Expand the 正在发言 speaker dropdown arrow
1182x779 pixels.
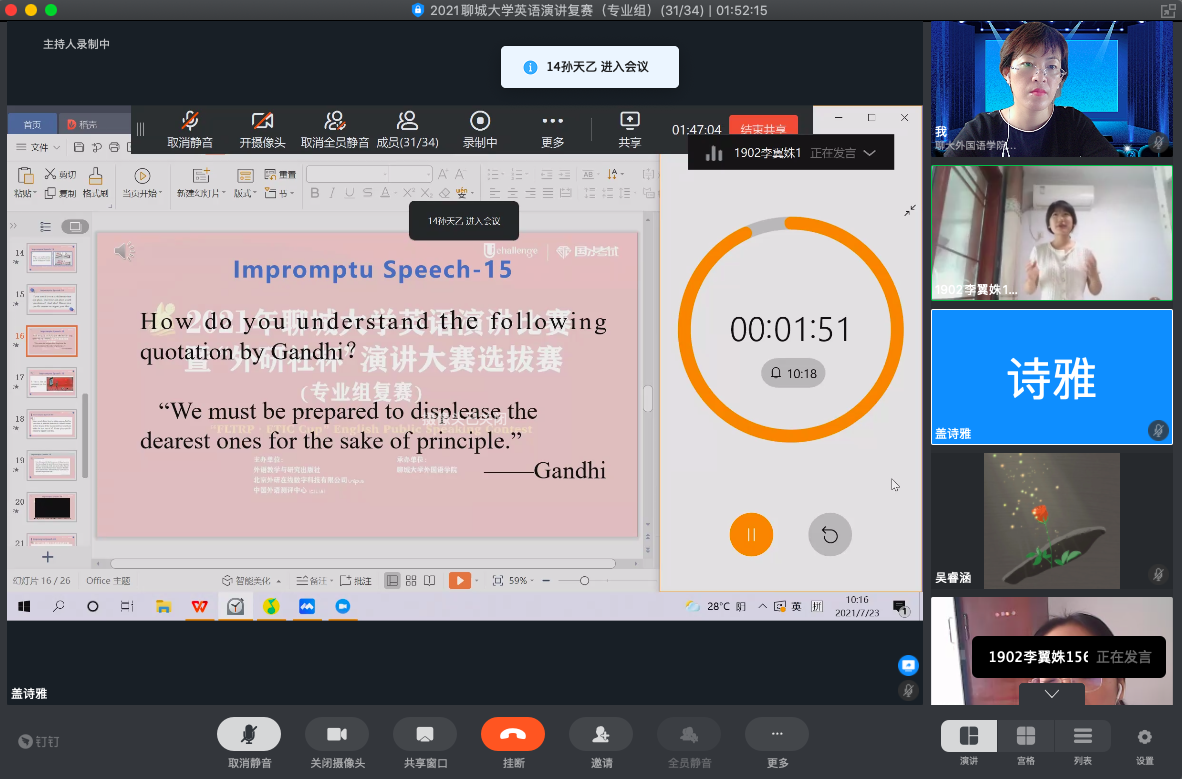pos(870,153)
